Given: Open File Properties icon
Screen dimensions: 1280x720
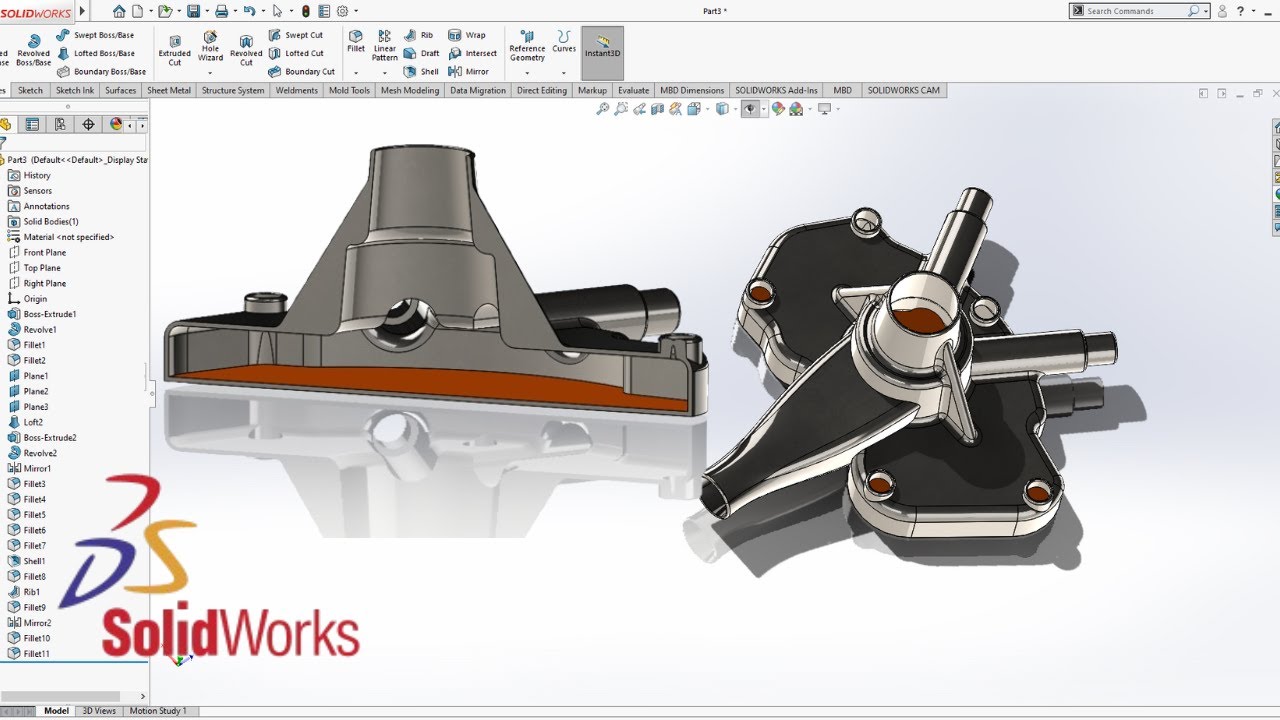Looking at the screenshot, I should (324, 11).
